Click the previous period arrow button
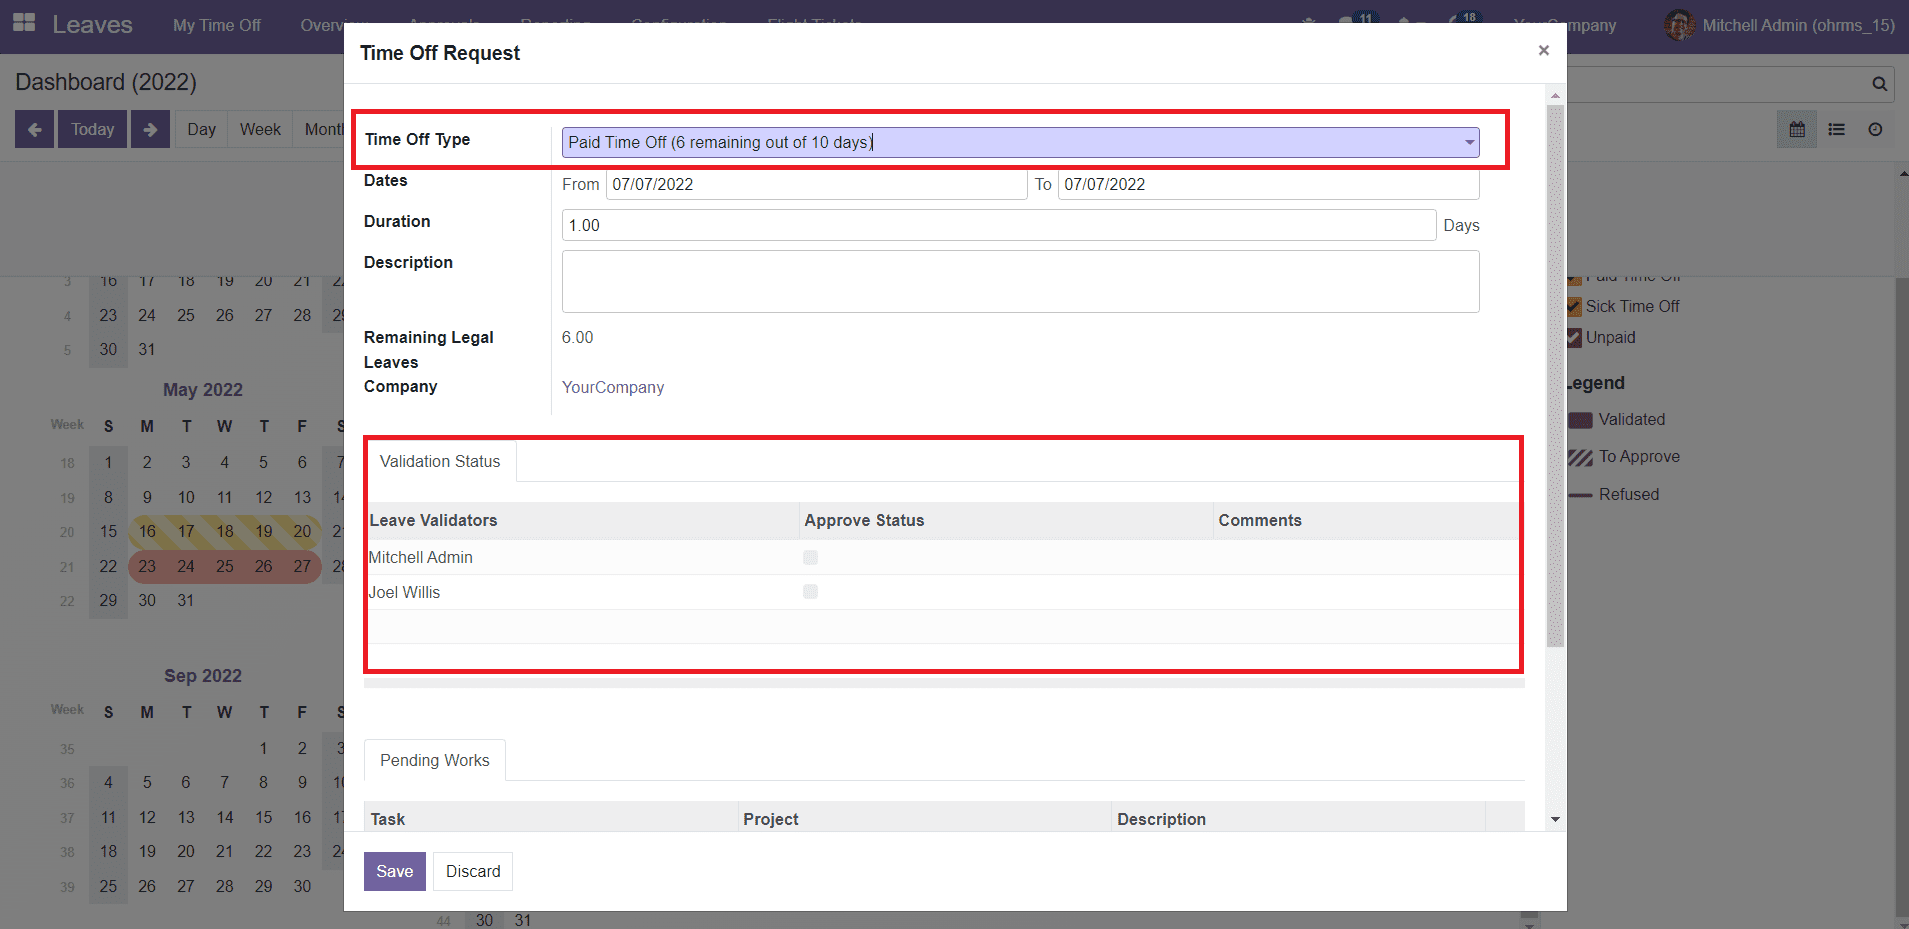 coord(34,129)
